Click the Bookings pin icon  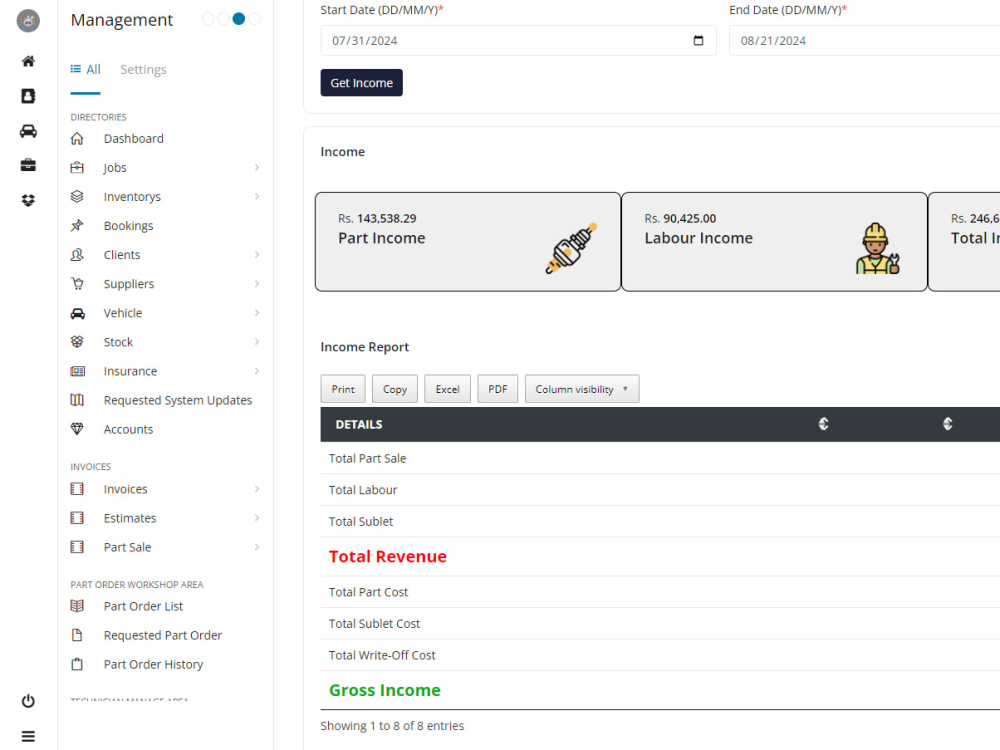pyautogui.click(x=77, y=225)
